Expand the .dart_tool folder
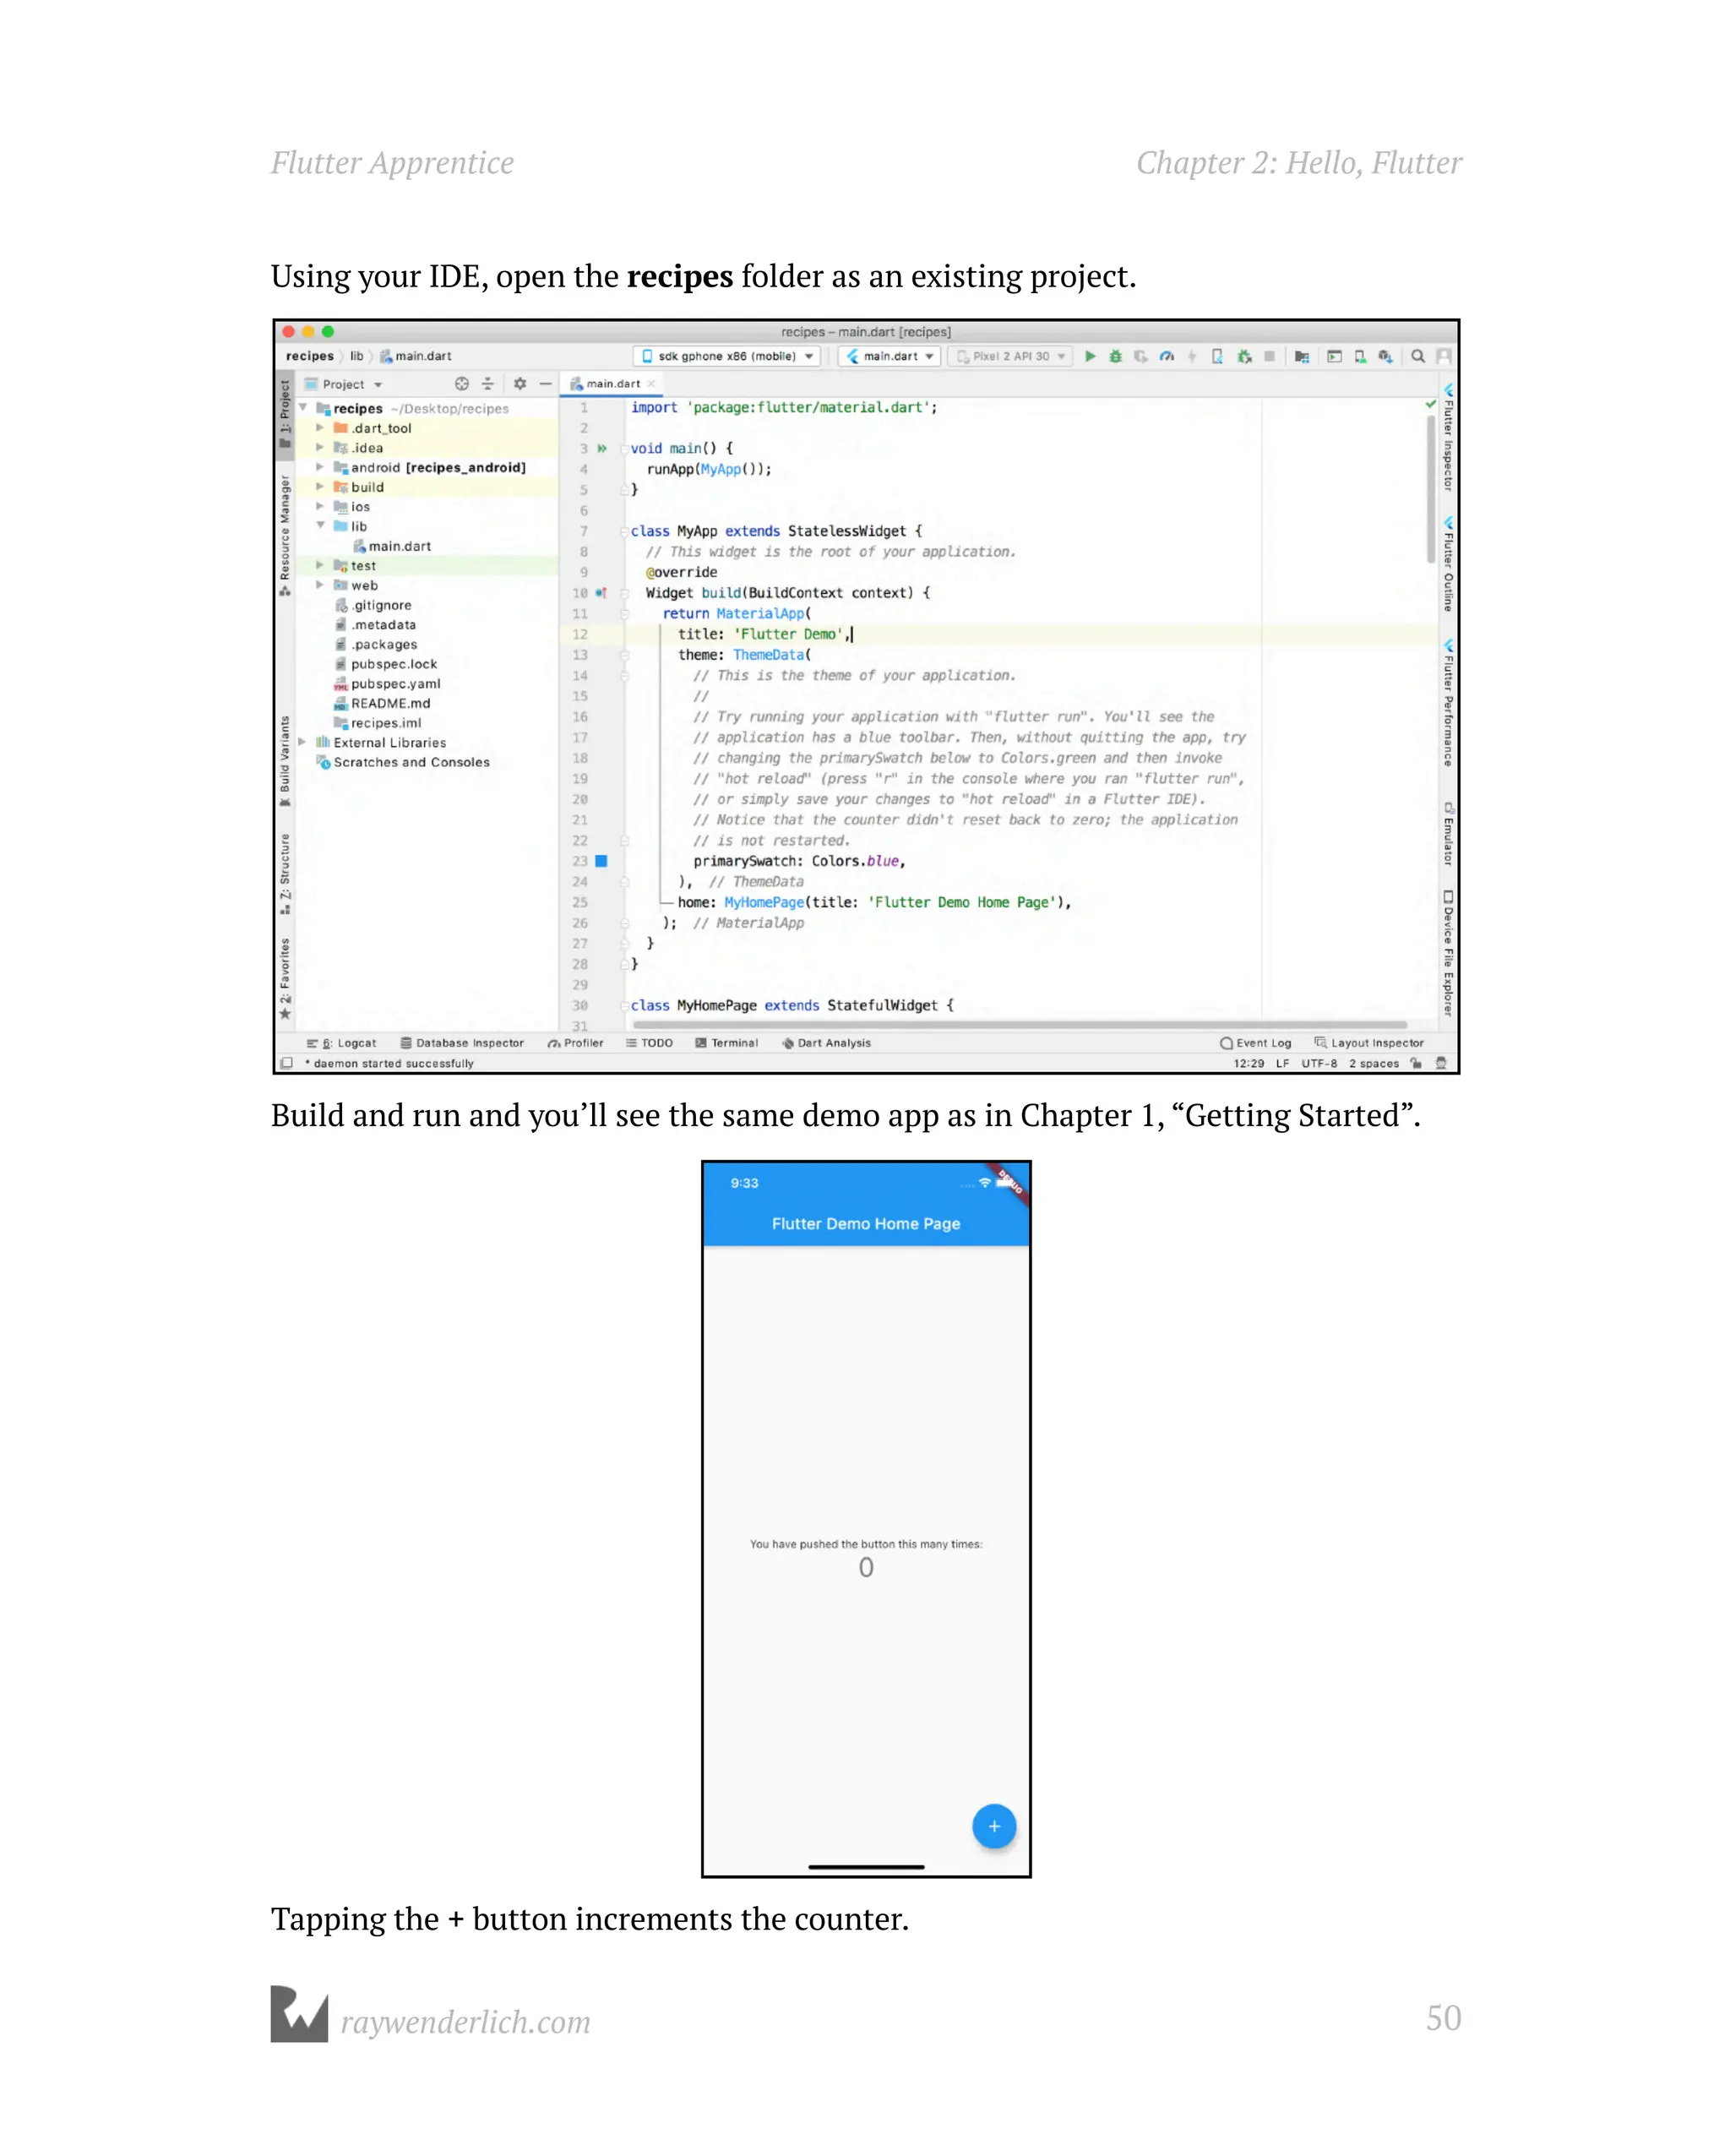Viewport: 1730px width, 2156px height. pyautogui.click(x=320, y=428)
